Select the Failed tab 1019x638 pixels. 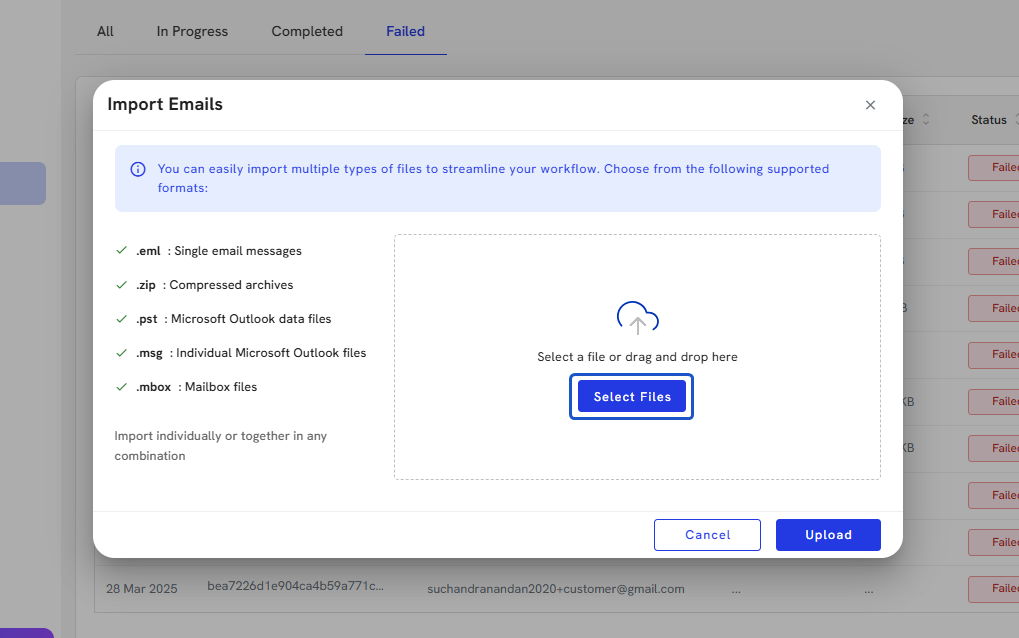[405, 32]
